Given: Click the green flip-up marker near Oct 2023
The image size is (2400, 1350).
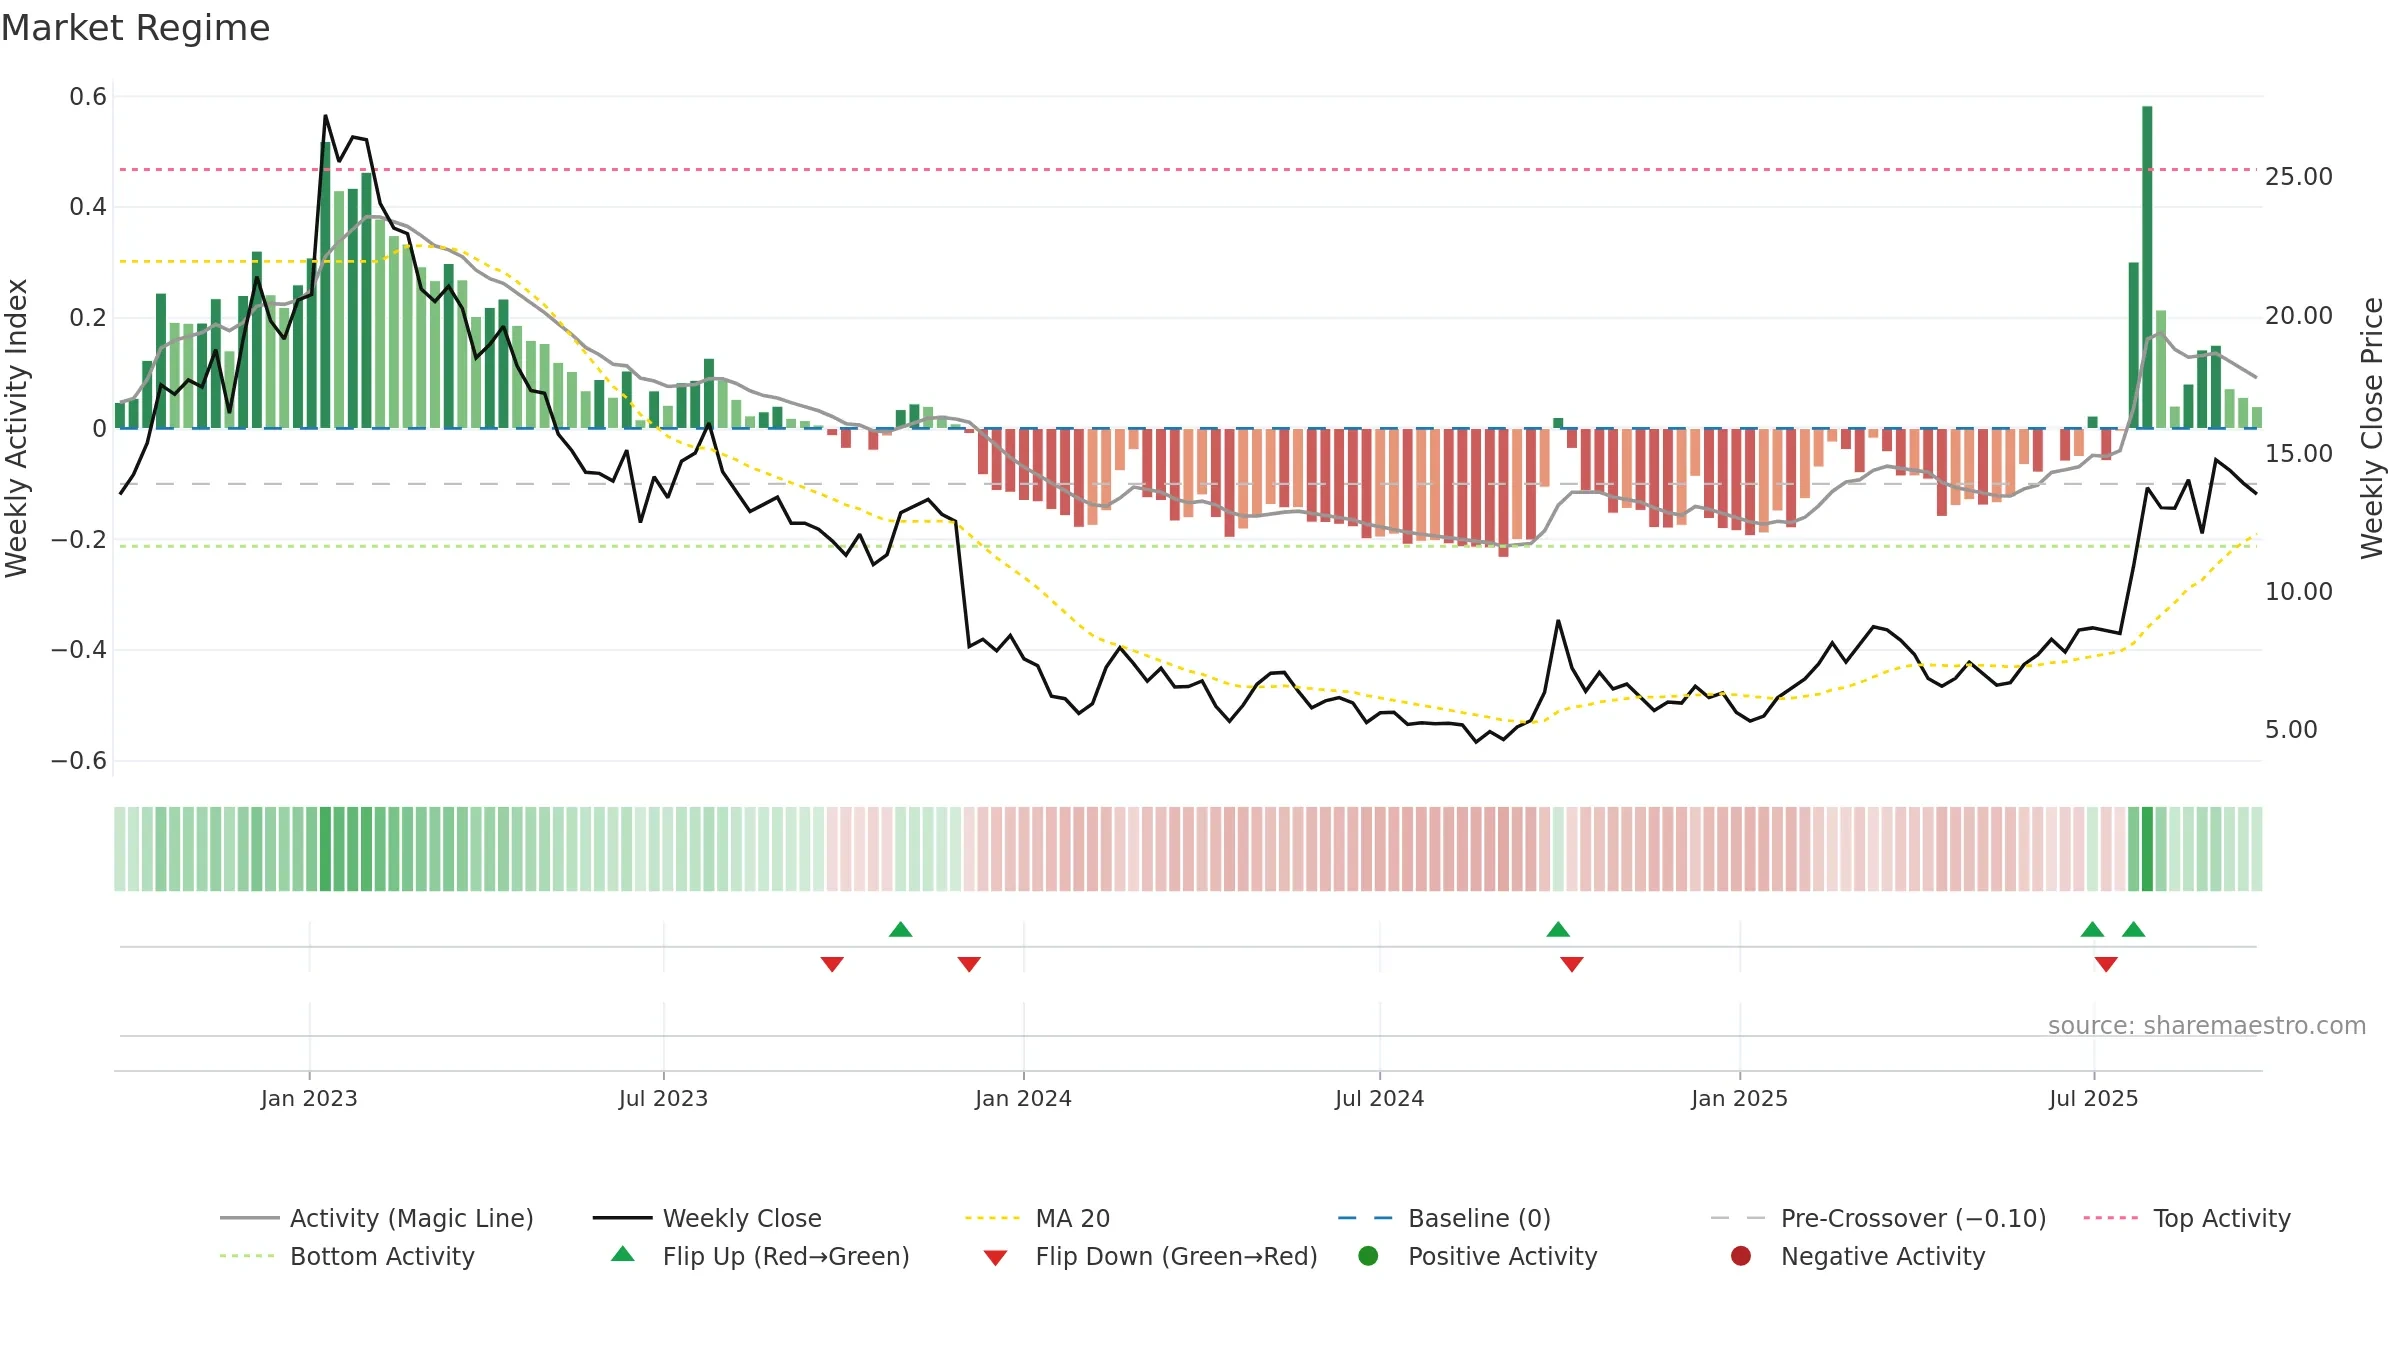Looking at the screenshot, I should point(900,929).
